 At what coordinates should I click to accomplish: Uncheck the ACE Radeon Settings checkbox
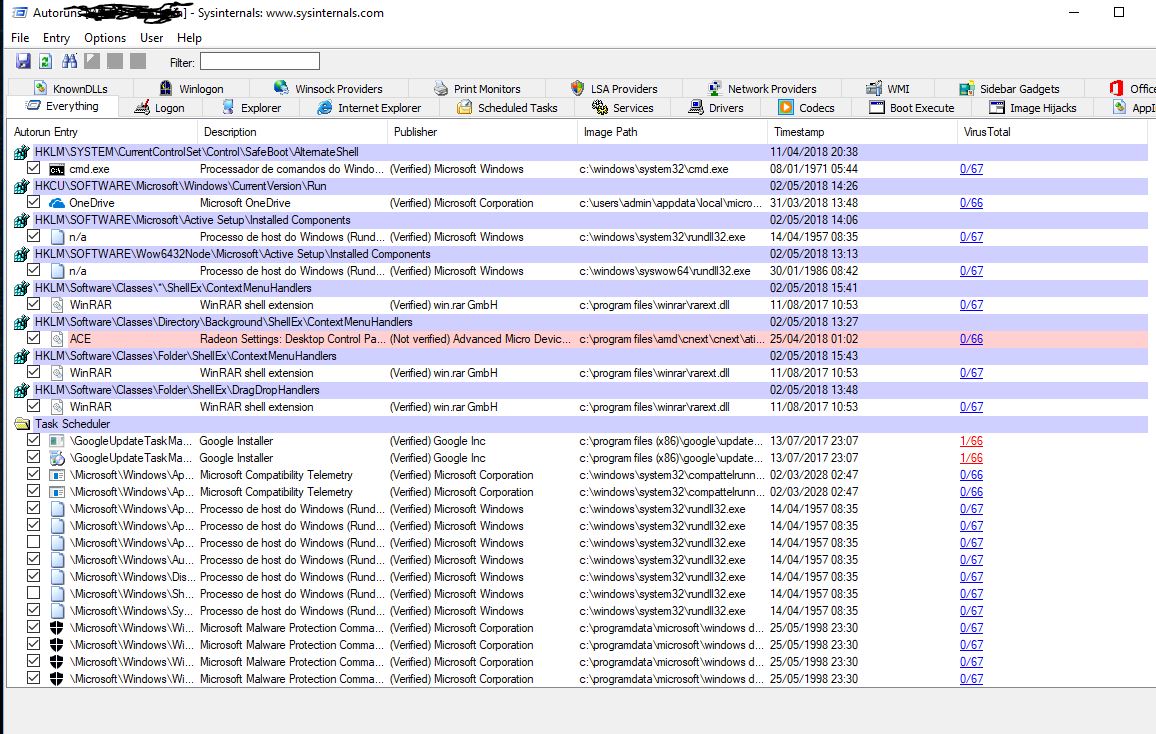pyautogui.click(x=33, y=338)
